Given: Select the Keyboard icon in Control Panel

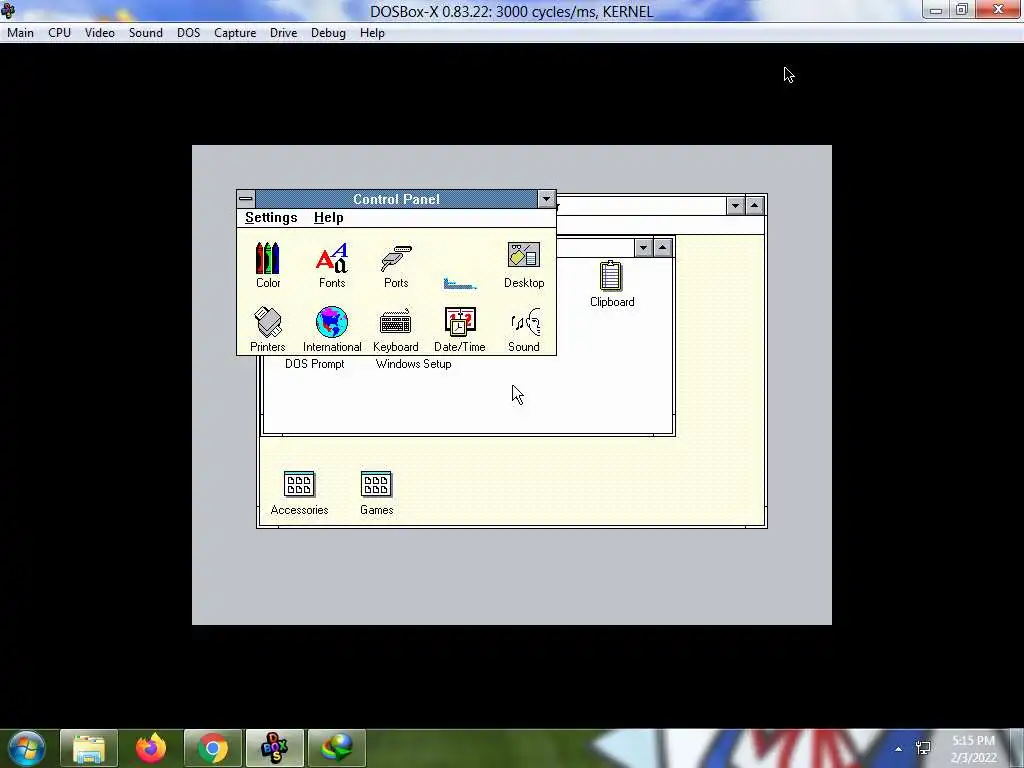Looking at the screenshot, I should pos(396,328).
